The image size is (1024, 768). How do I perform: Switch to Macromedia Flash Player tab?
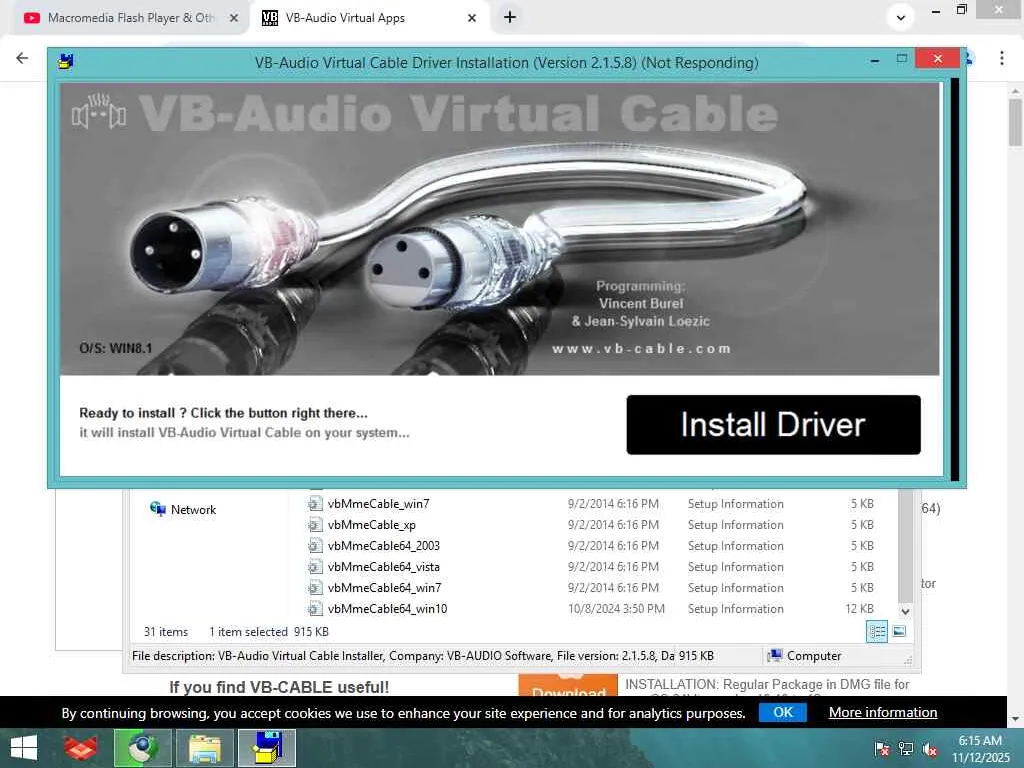coord(131,18)
